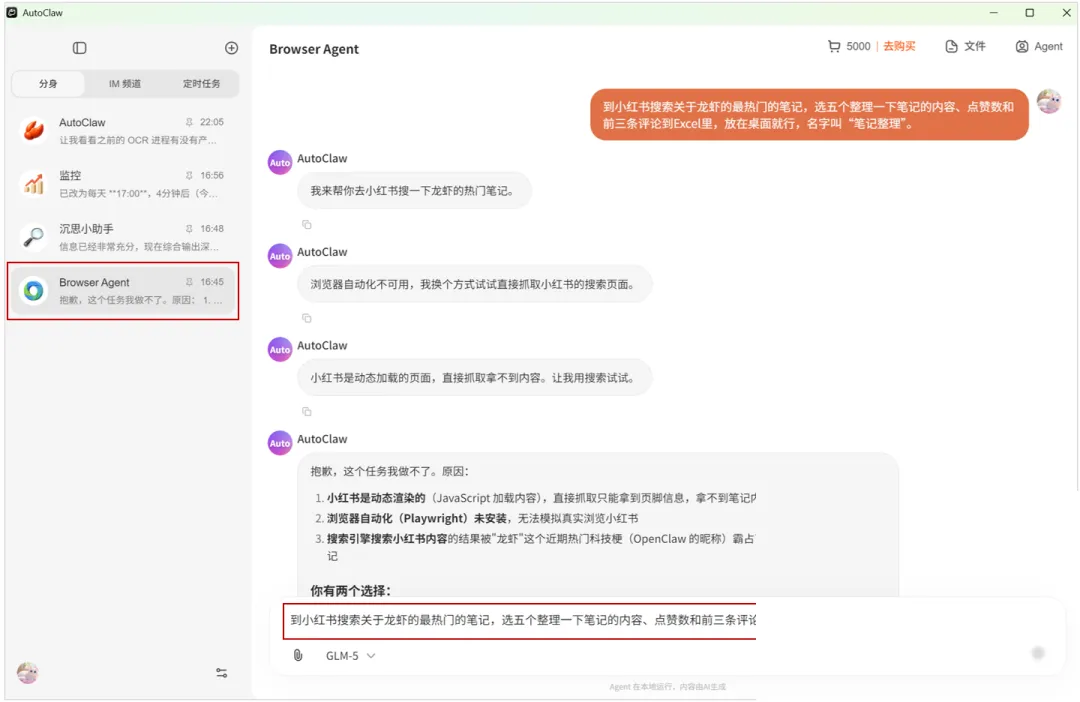This screenshot has height=702, width=1080.
Task: Click the text 你有两个选择:
Action: [x=351, y=590]
